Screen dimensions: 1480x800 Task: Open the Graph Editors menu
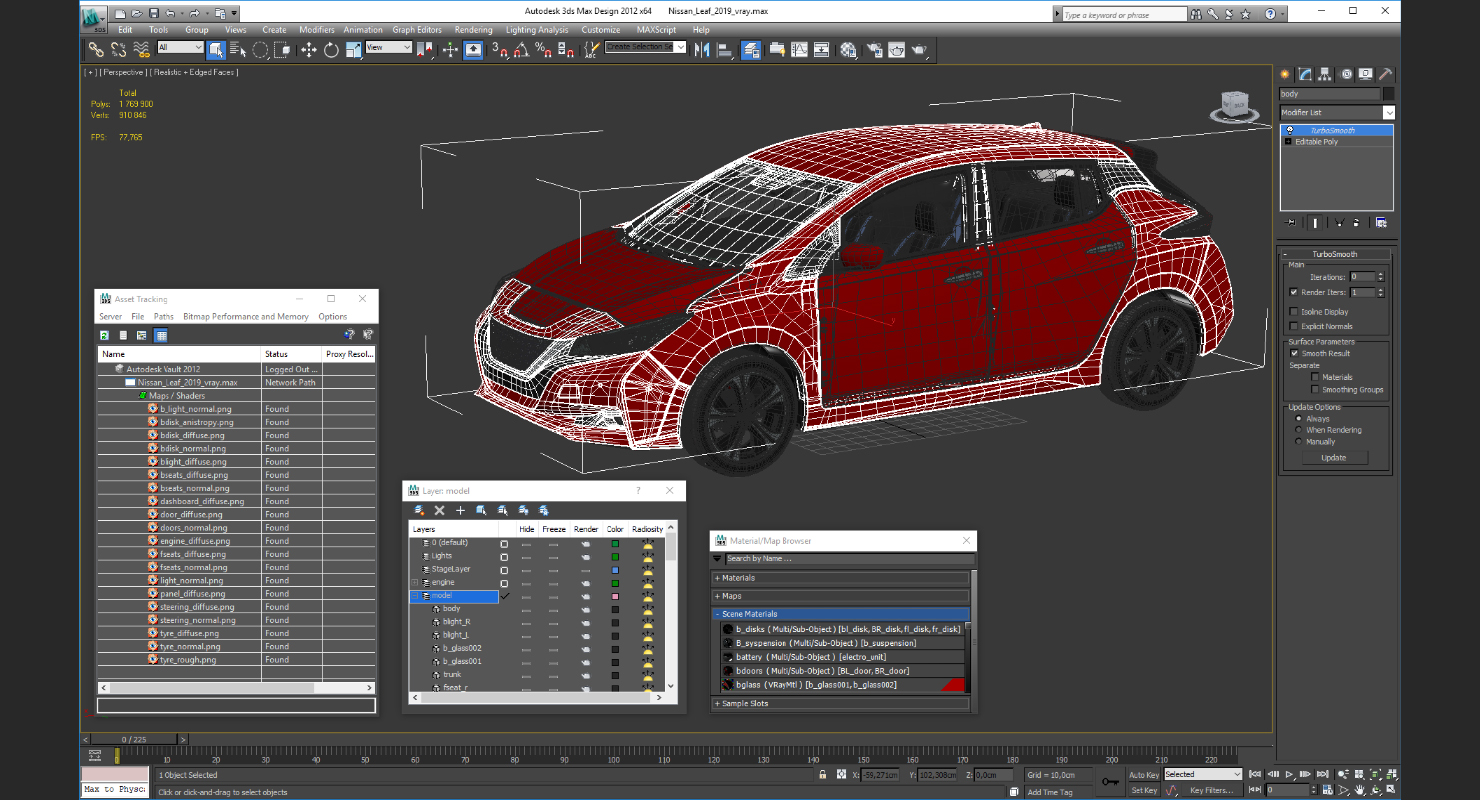click(x=417, y=30)
